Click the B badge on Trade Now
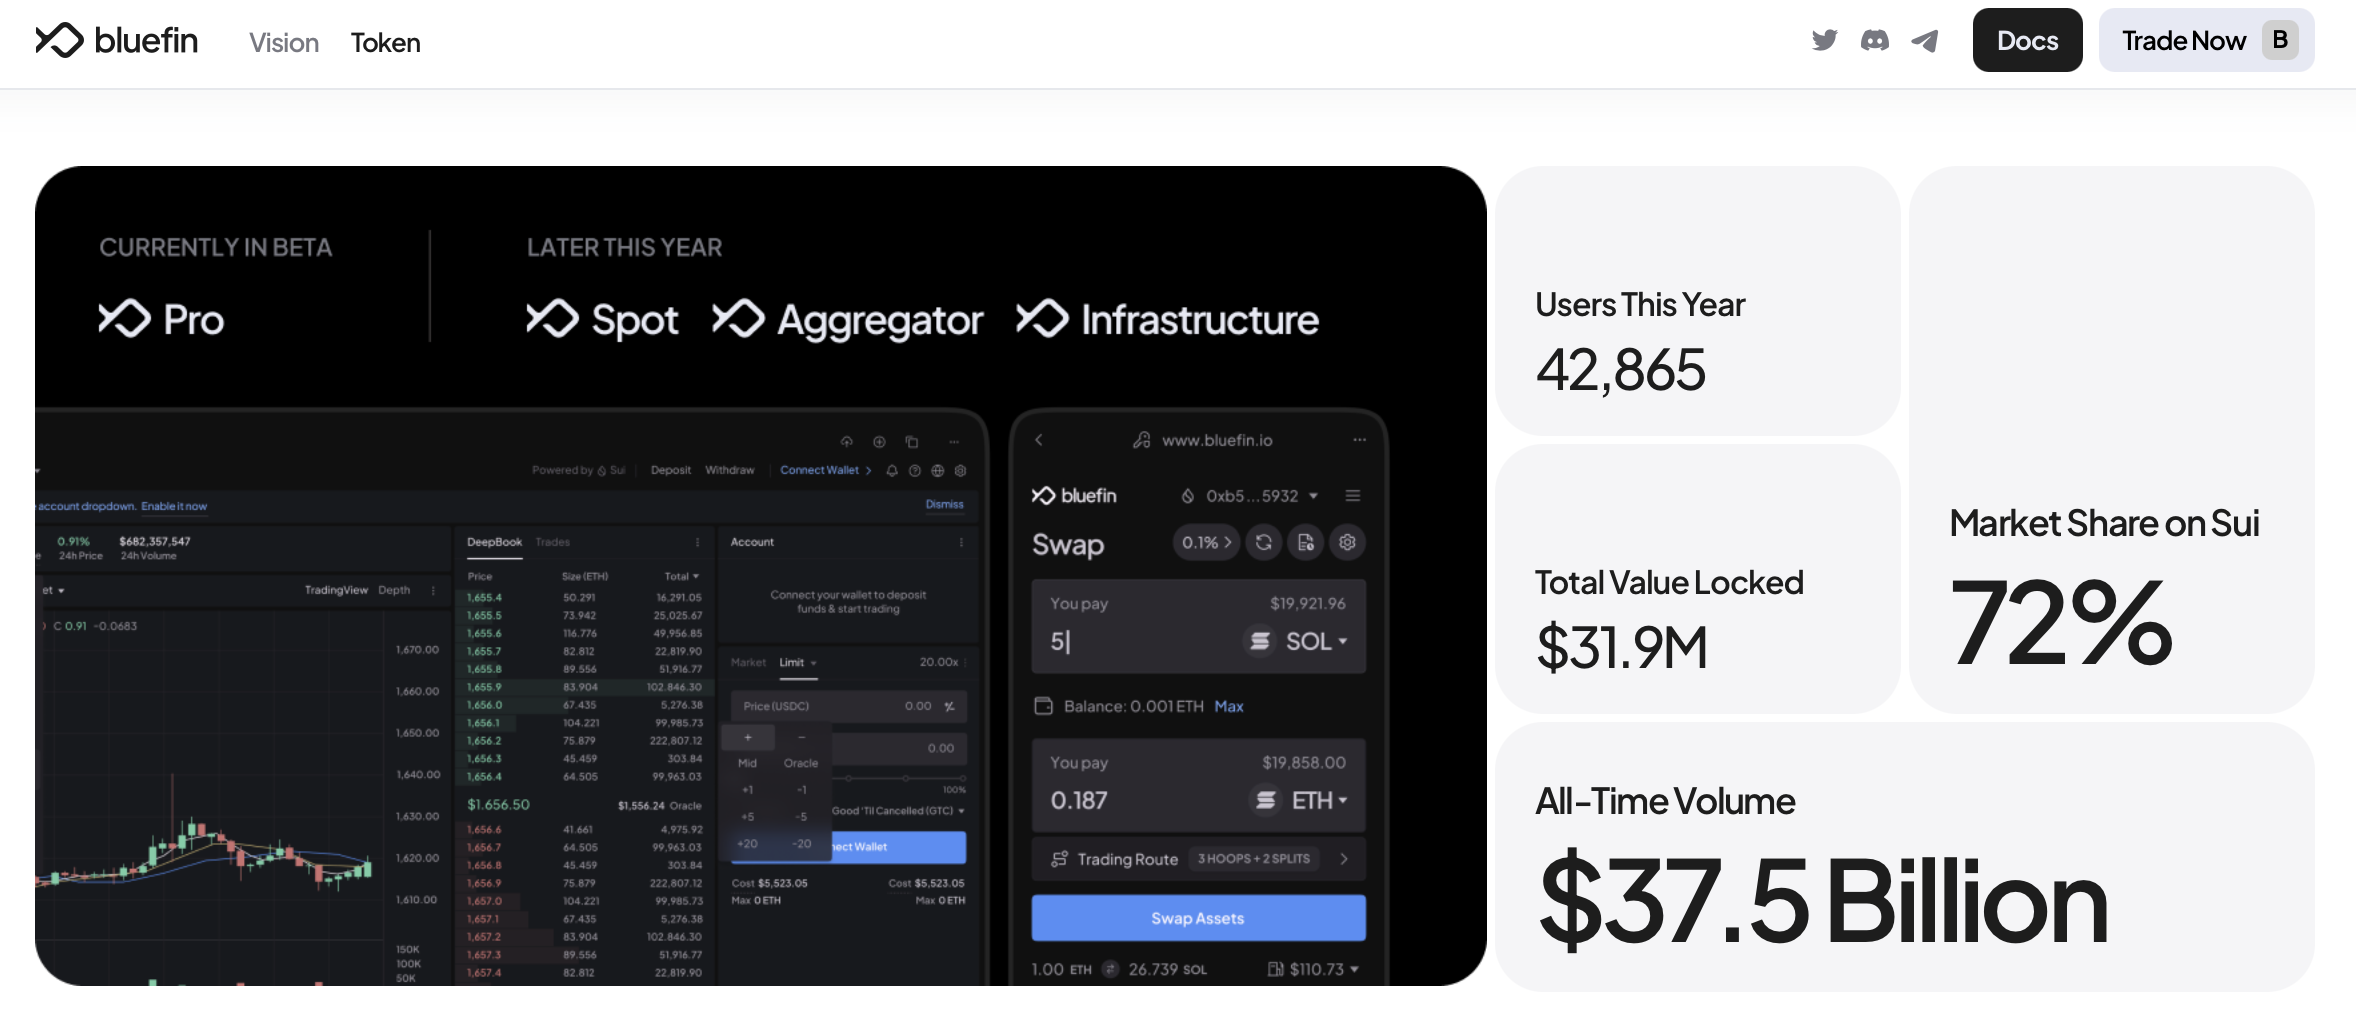The image size is (2356, 1028). pyautogui.click(x=2280, y=40)
